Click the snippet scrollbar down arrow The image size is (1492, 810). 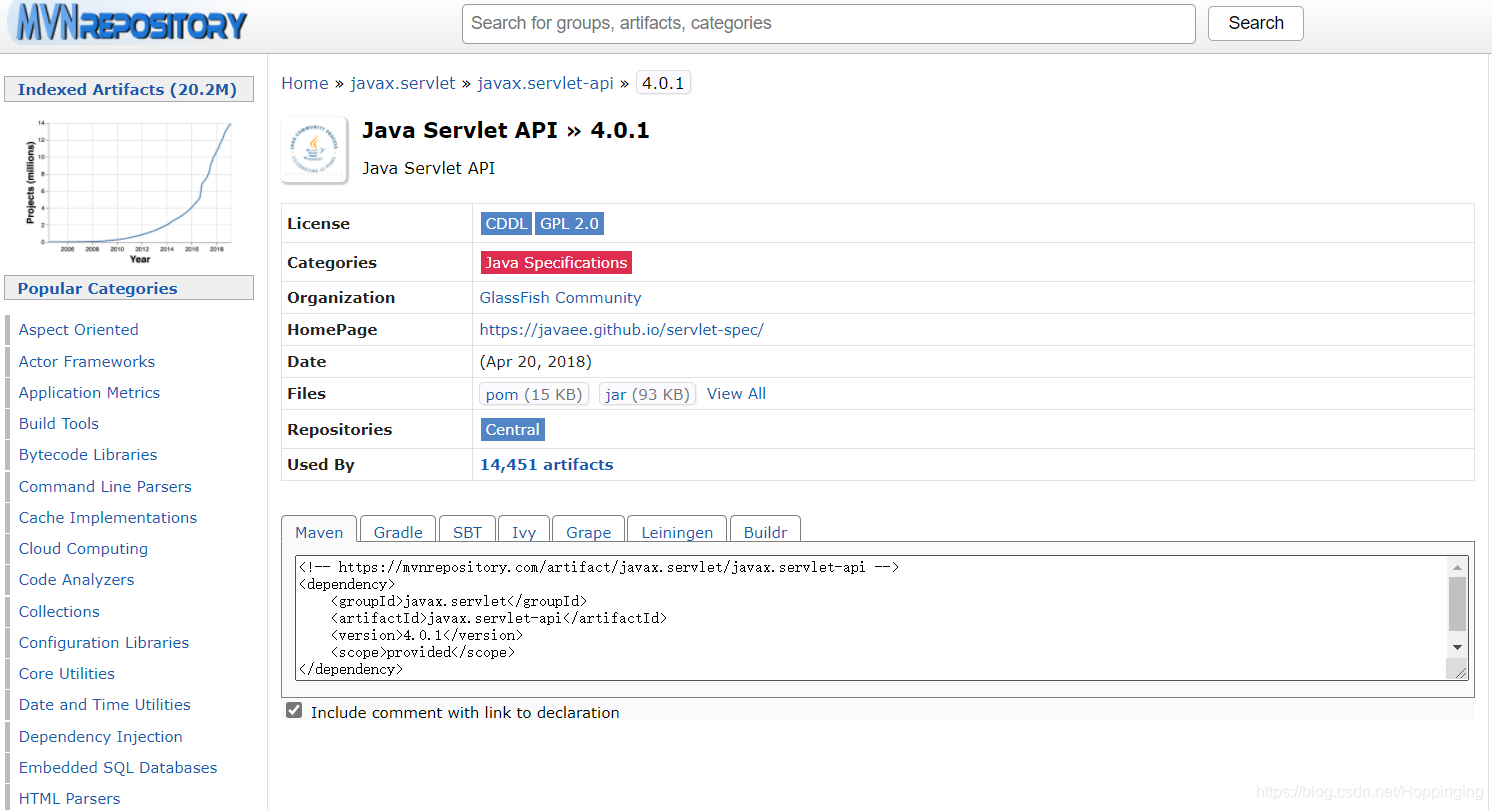click(1457, 647)
